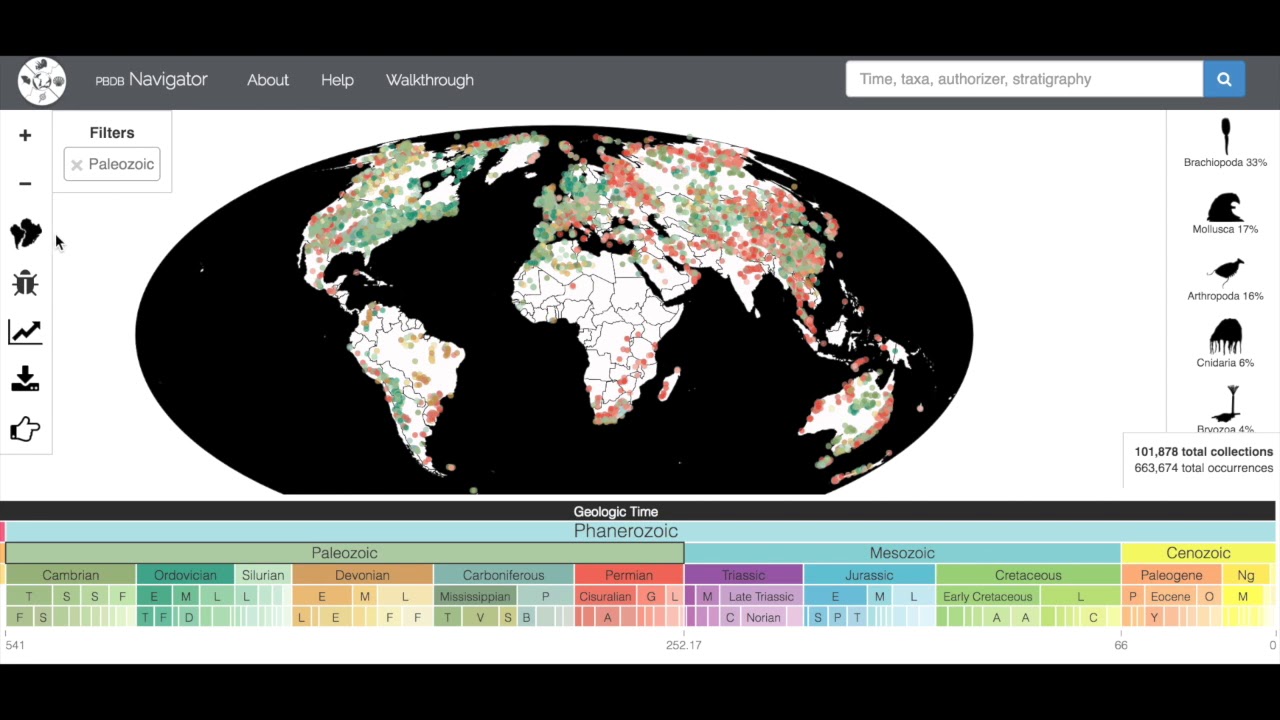Select the Cnidaria silhouette icon
This screenshot has height=720, width=1280.
1225,338
